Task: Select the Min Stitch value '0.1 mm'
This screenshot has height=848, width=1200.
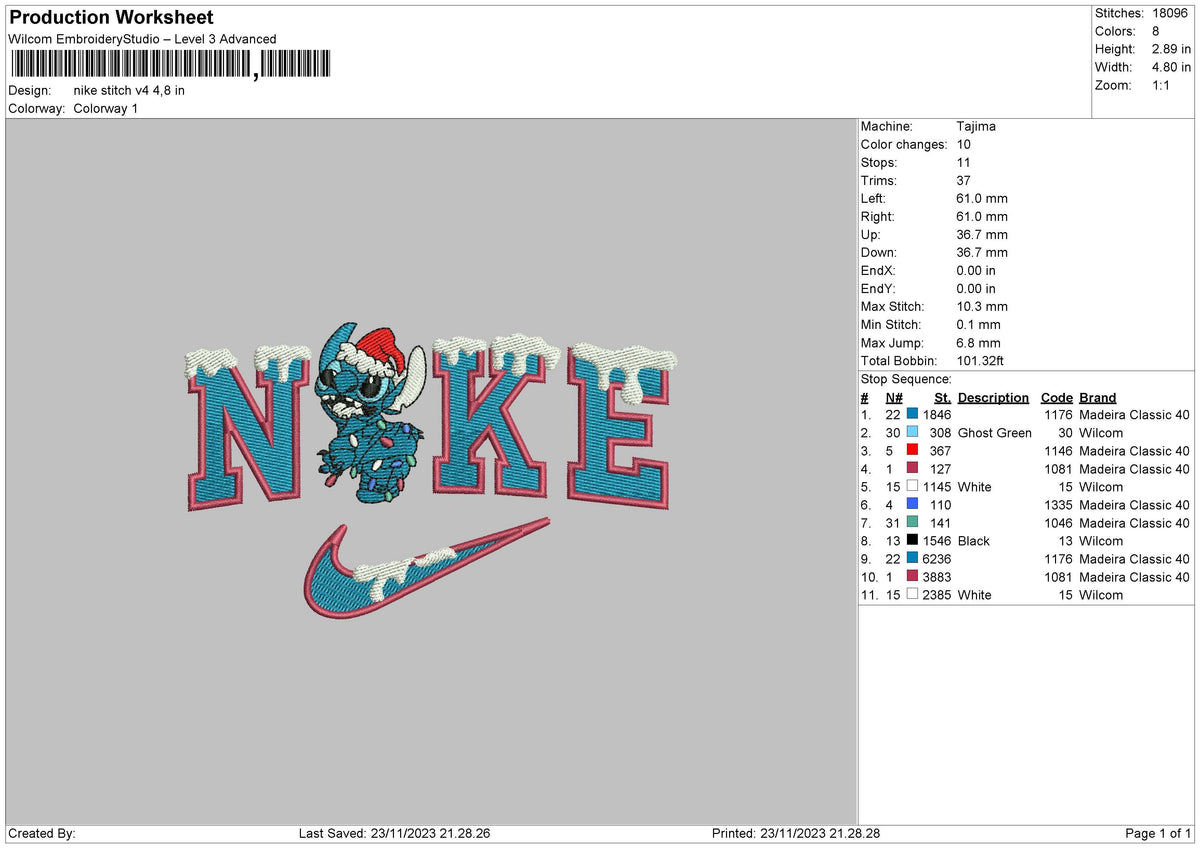Action: 978,325
